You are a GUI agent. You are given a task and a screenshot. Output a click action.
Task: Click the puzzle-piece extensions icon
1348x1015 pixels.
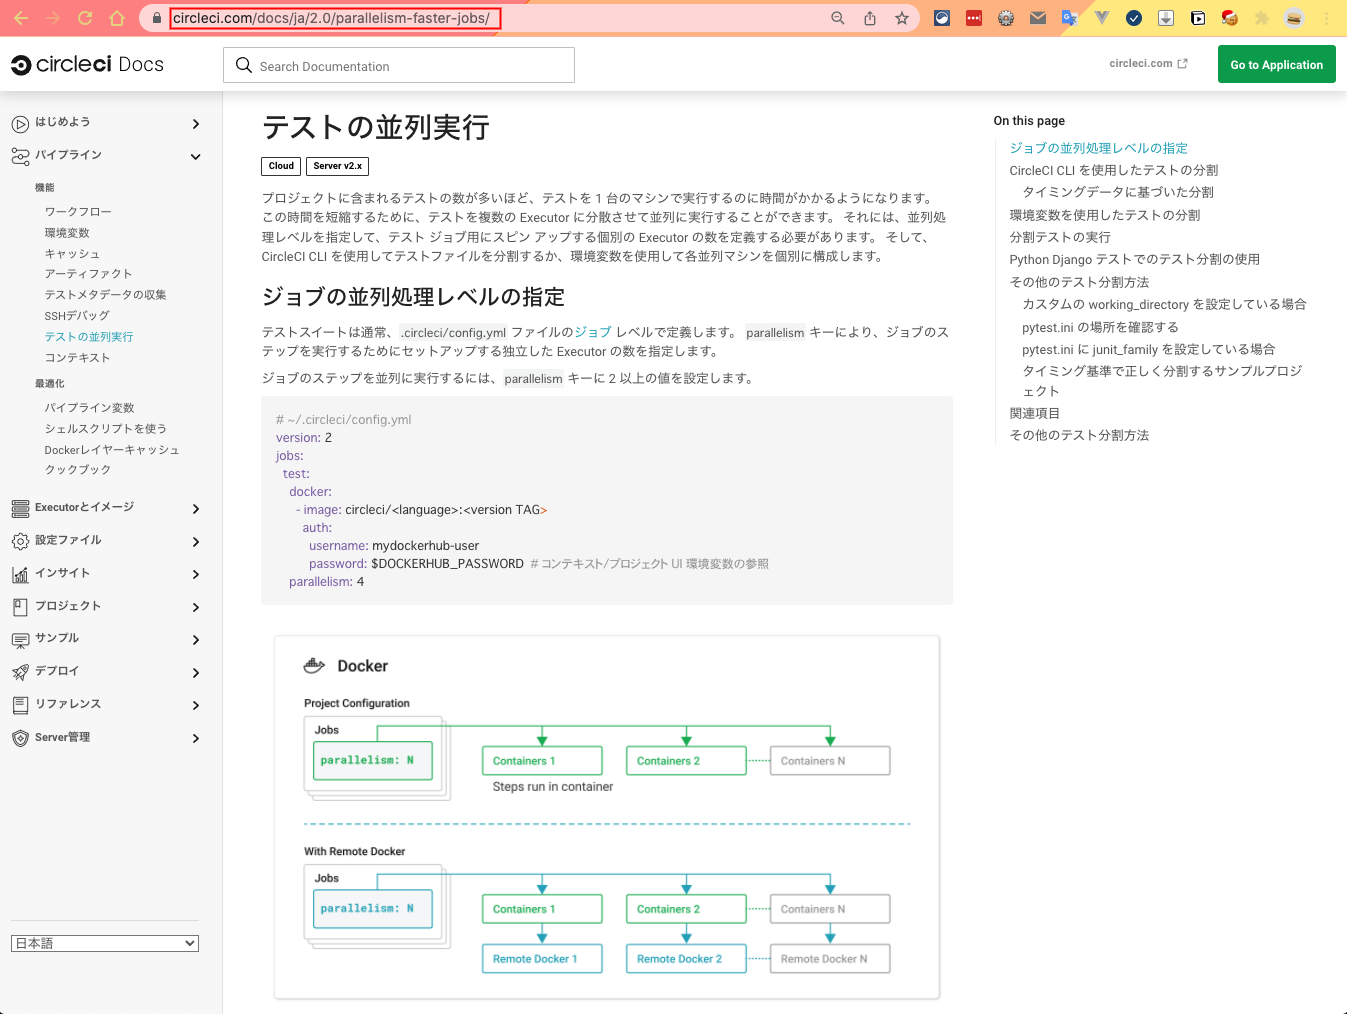click(1262, 18)
